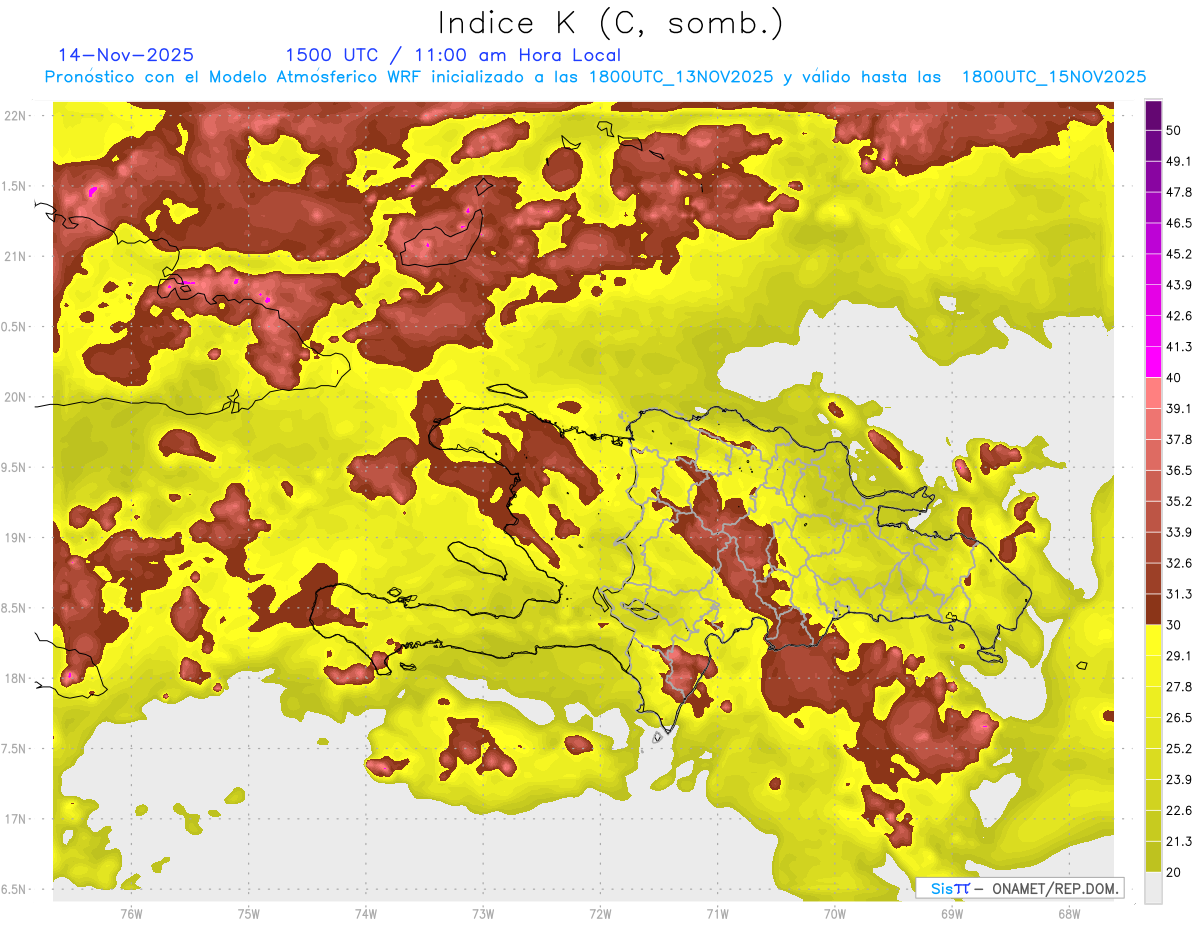Click the '18N' latitude label
The image size is (1200, 927).
[x=16, y=678]
